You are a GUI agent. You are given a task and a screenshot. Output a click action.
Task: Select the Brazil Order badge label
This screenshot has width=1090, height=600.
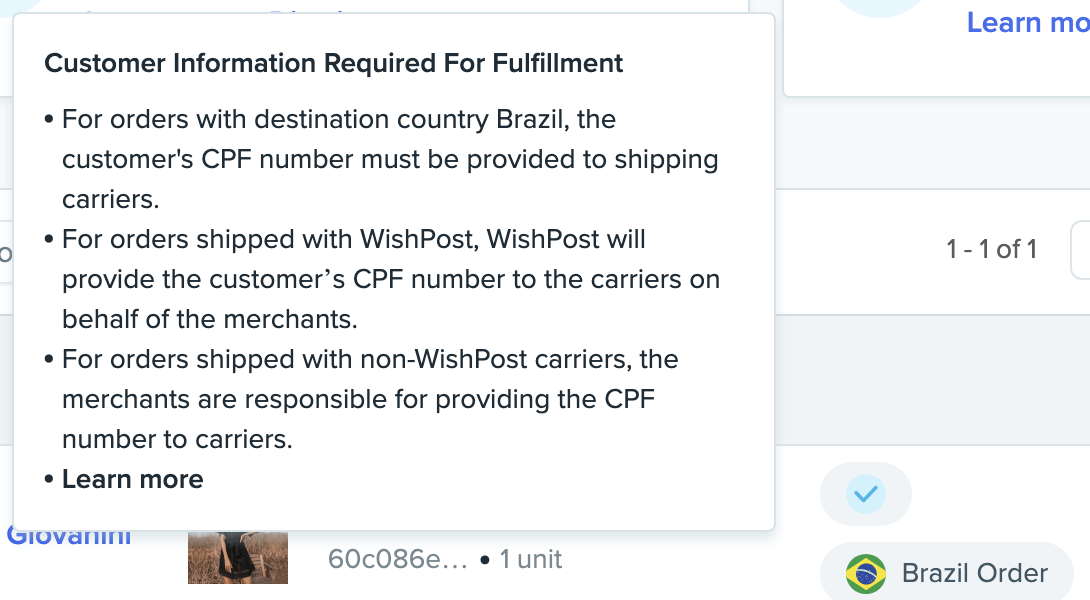pos(974,574)
